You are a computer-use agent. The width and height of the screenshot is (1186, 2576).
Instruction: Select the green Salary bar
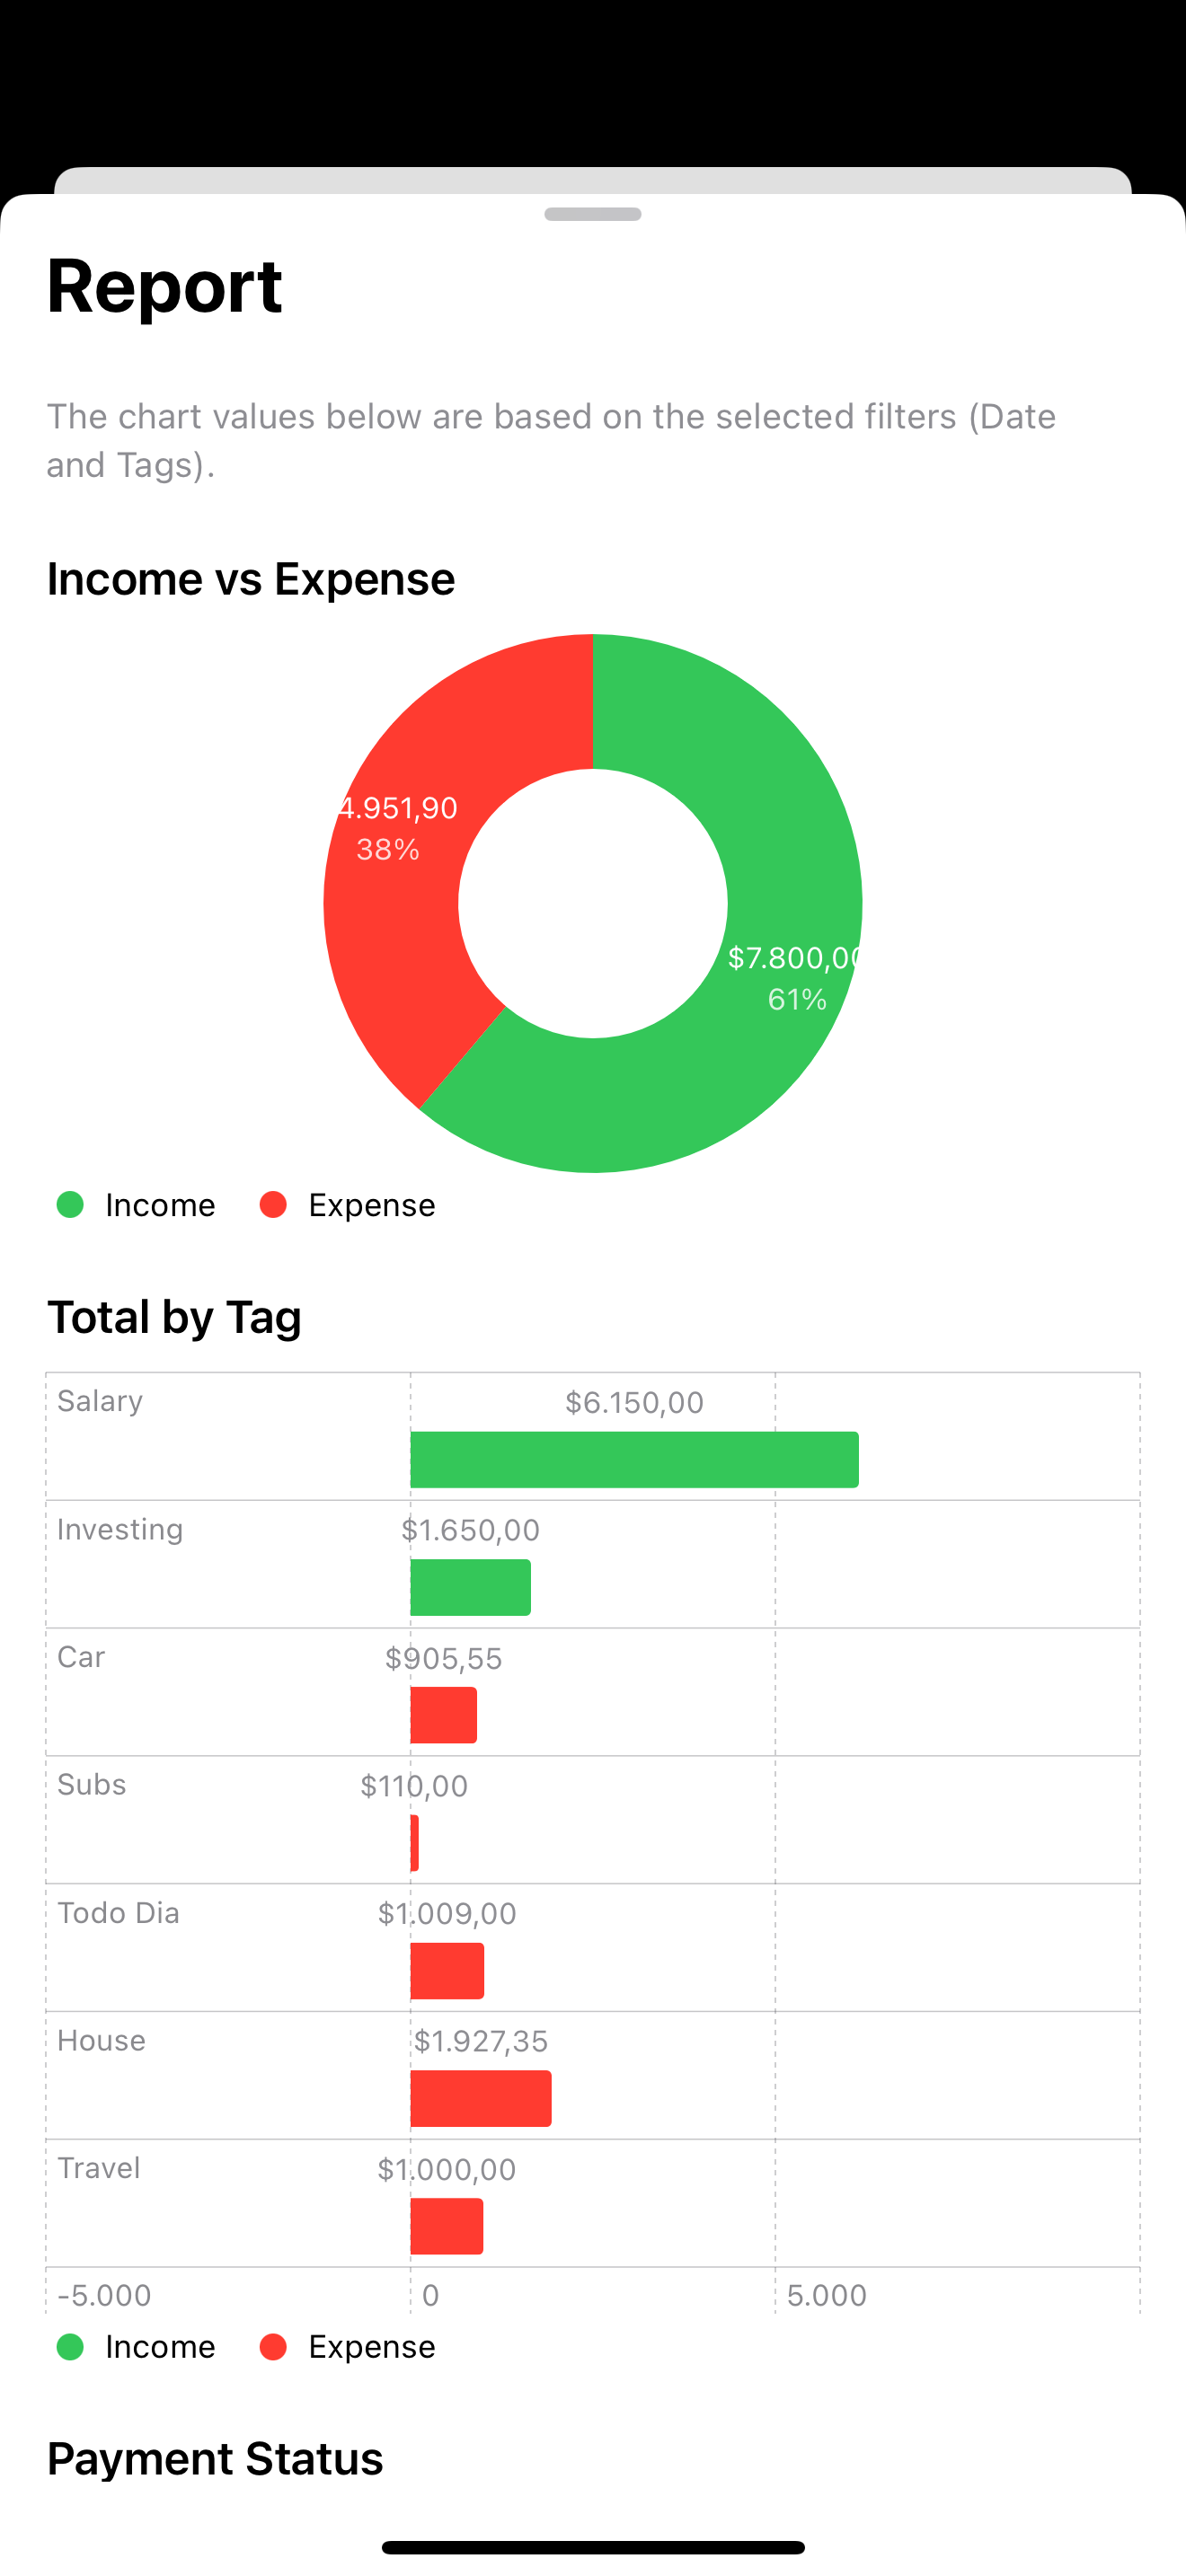[634, 1459]
